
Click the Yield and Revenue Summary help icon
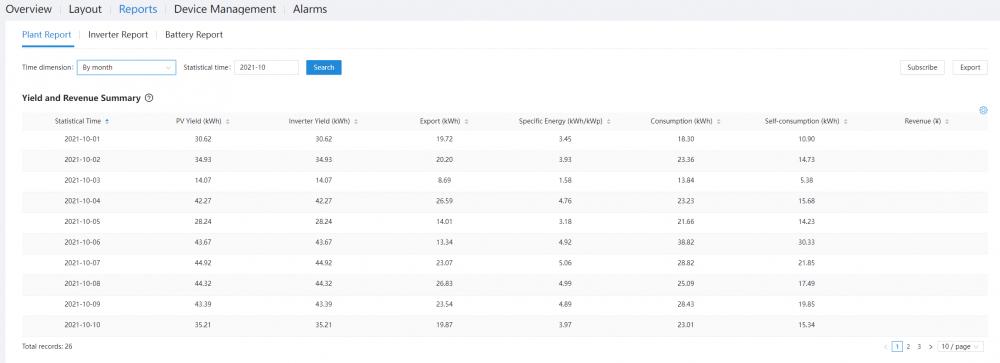click(149, 98)
